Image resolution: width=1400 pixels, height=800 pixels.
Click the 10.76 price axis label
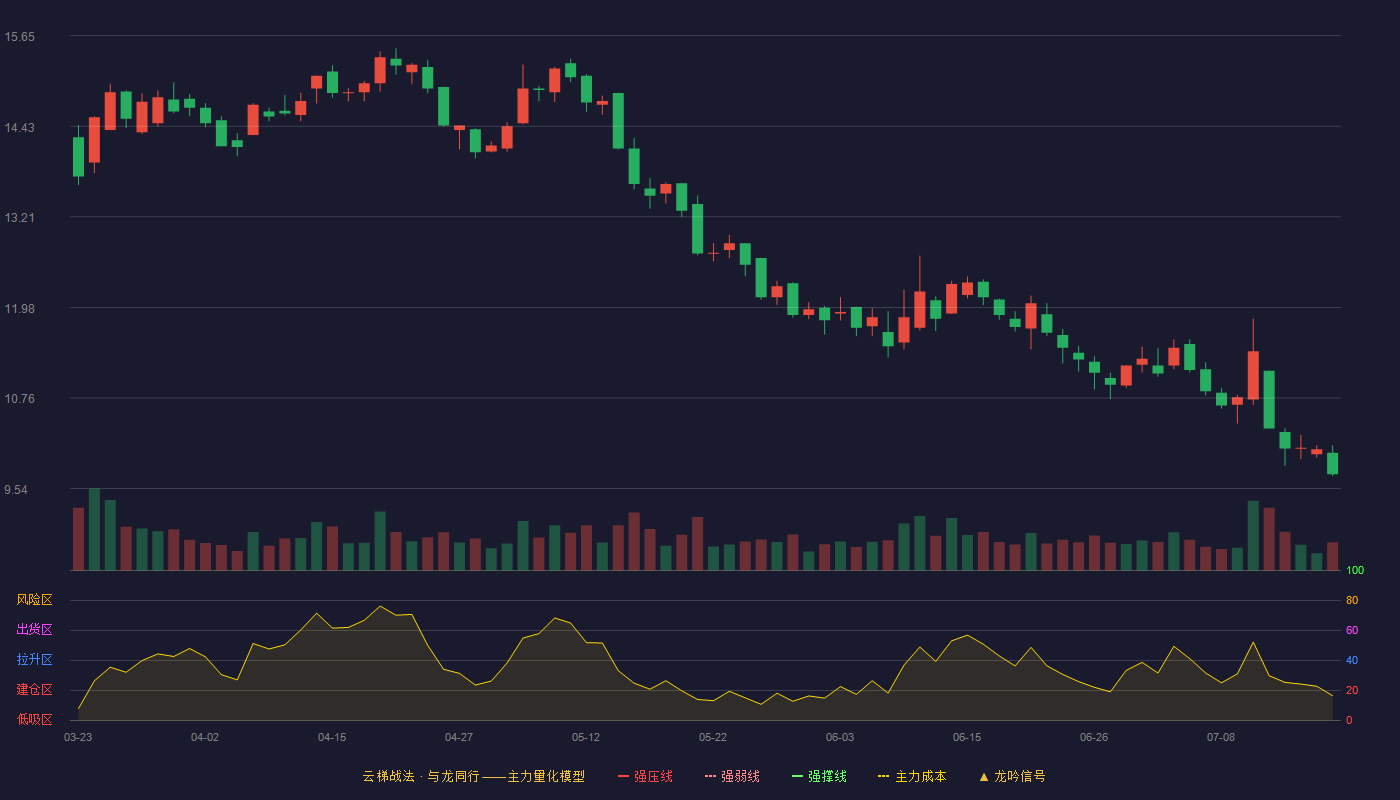tap(20, 399)
